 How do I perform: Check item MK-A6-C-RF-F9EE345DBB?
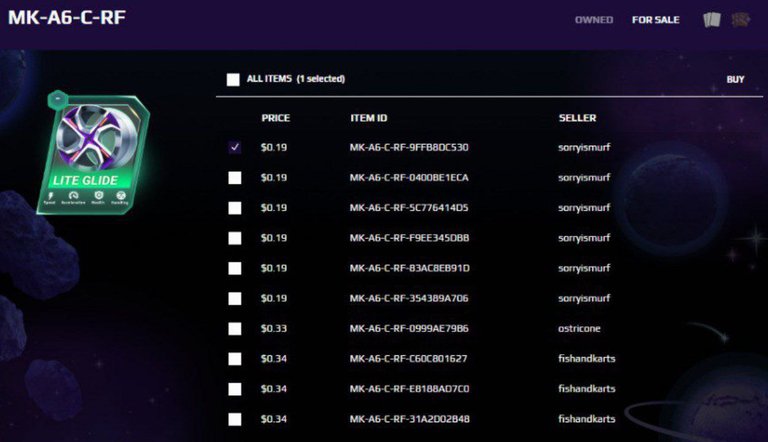(235, 238)
